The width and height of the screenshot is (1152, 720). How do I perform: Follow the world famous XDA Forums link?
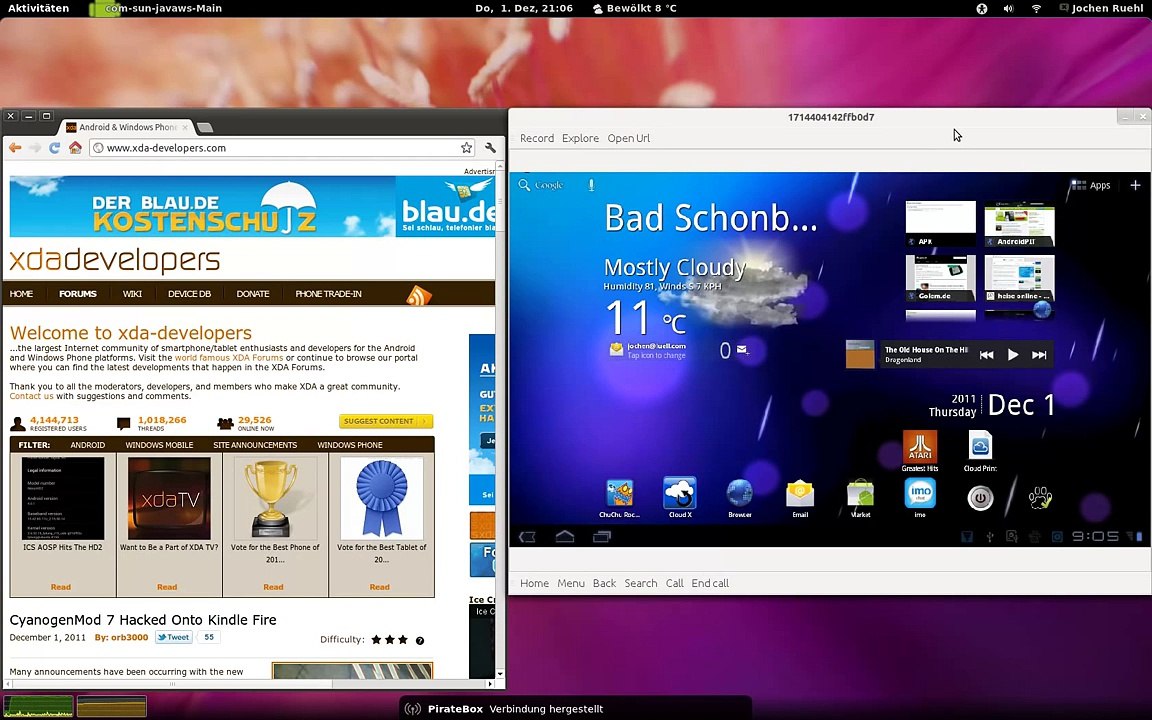(228, 358)
